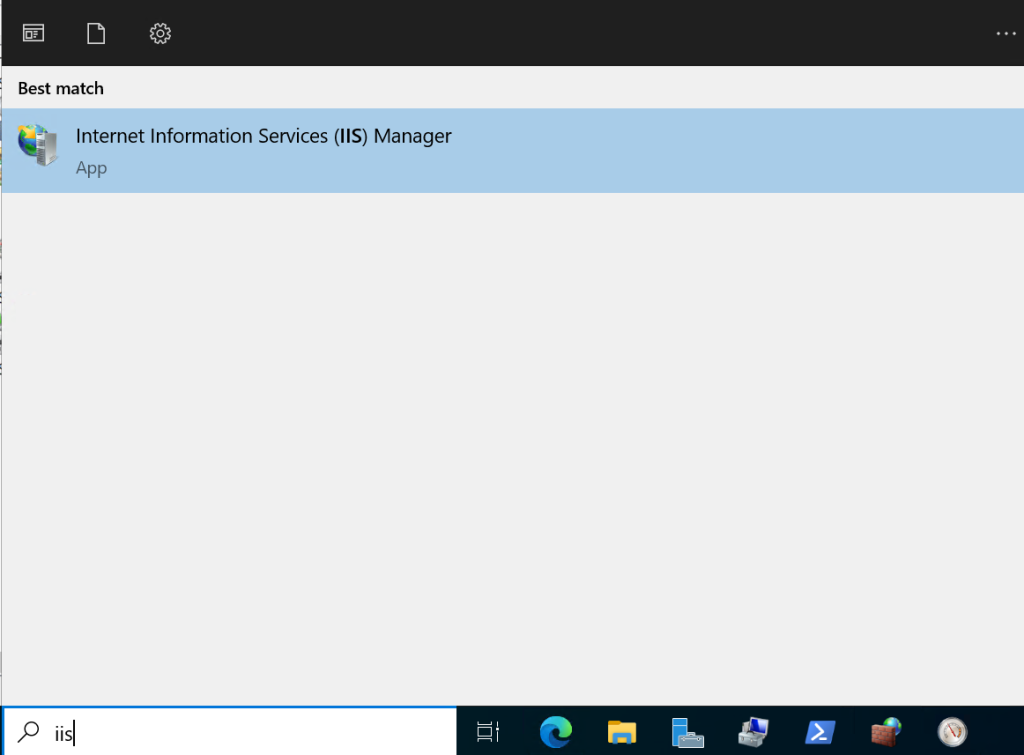1024x755 pixels.
Task: Open Internet Information Services (IIS) Manager result
Action: click(263, 136)
